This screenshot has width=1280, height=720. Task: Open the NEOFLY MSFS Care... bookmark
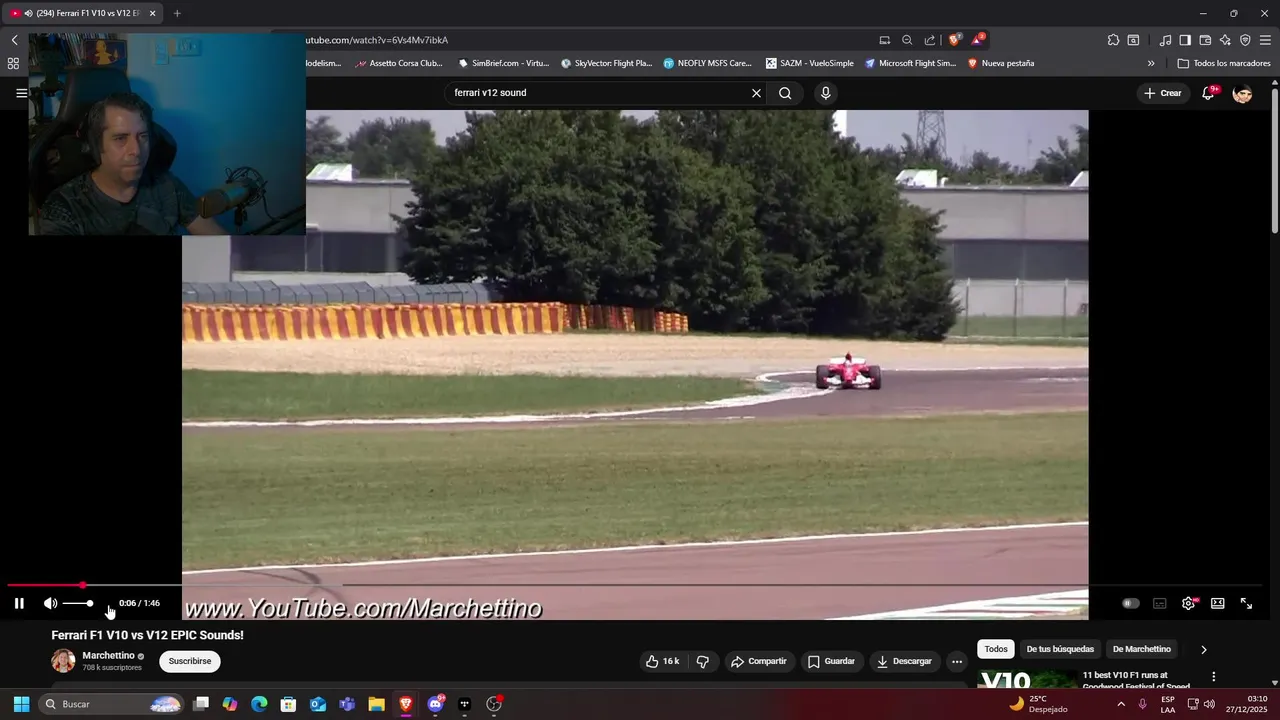(708, 63)
